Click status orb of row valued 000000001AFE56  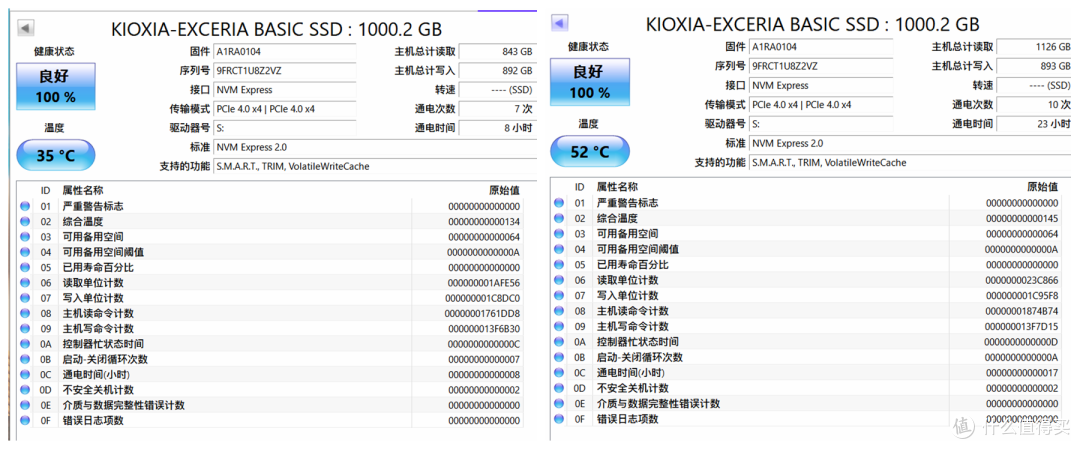[25, 283]
